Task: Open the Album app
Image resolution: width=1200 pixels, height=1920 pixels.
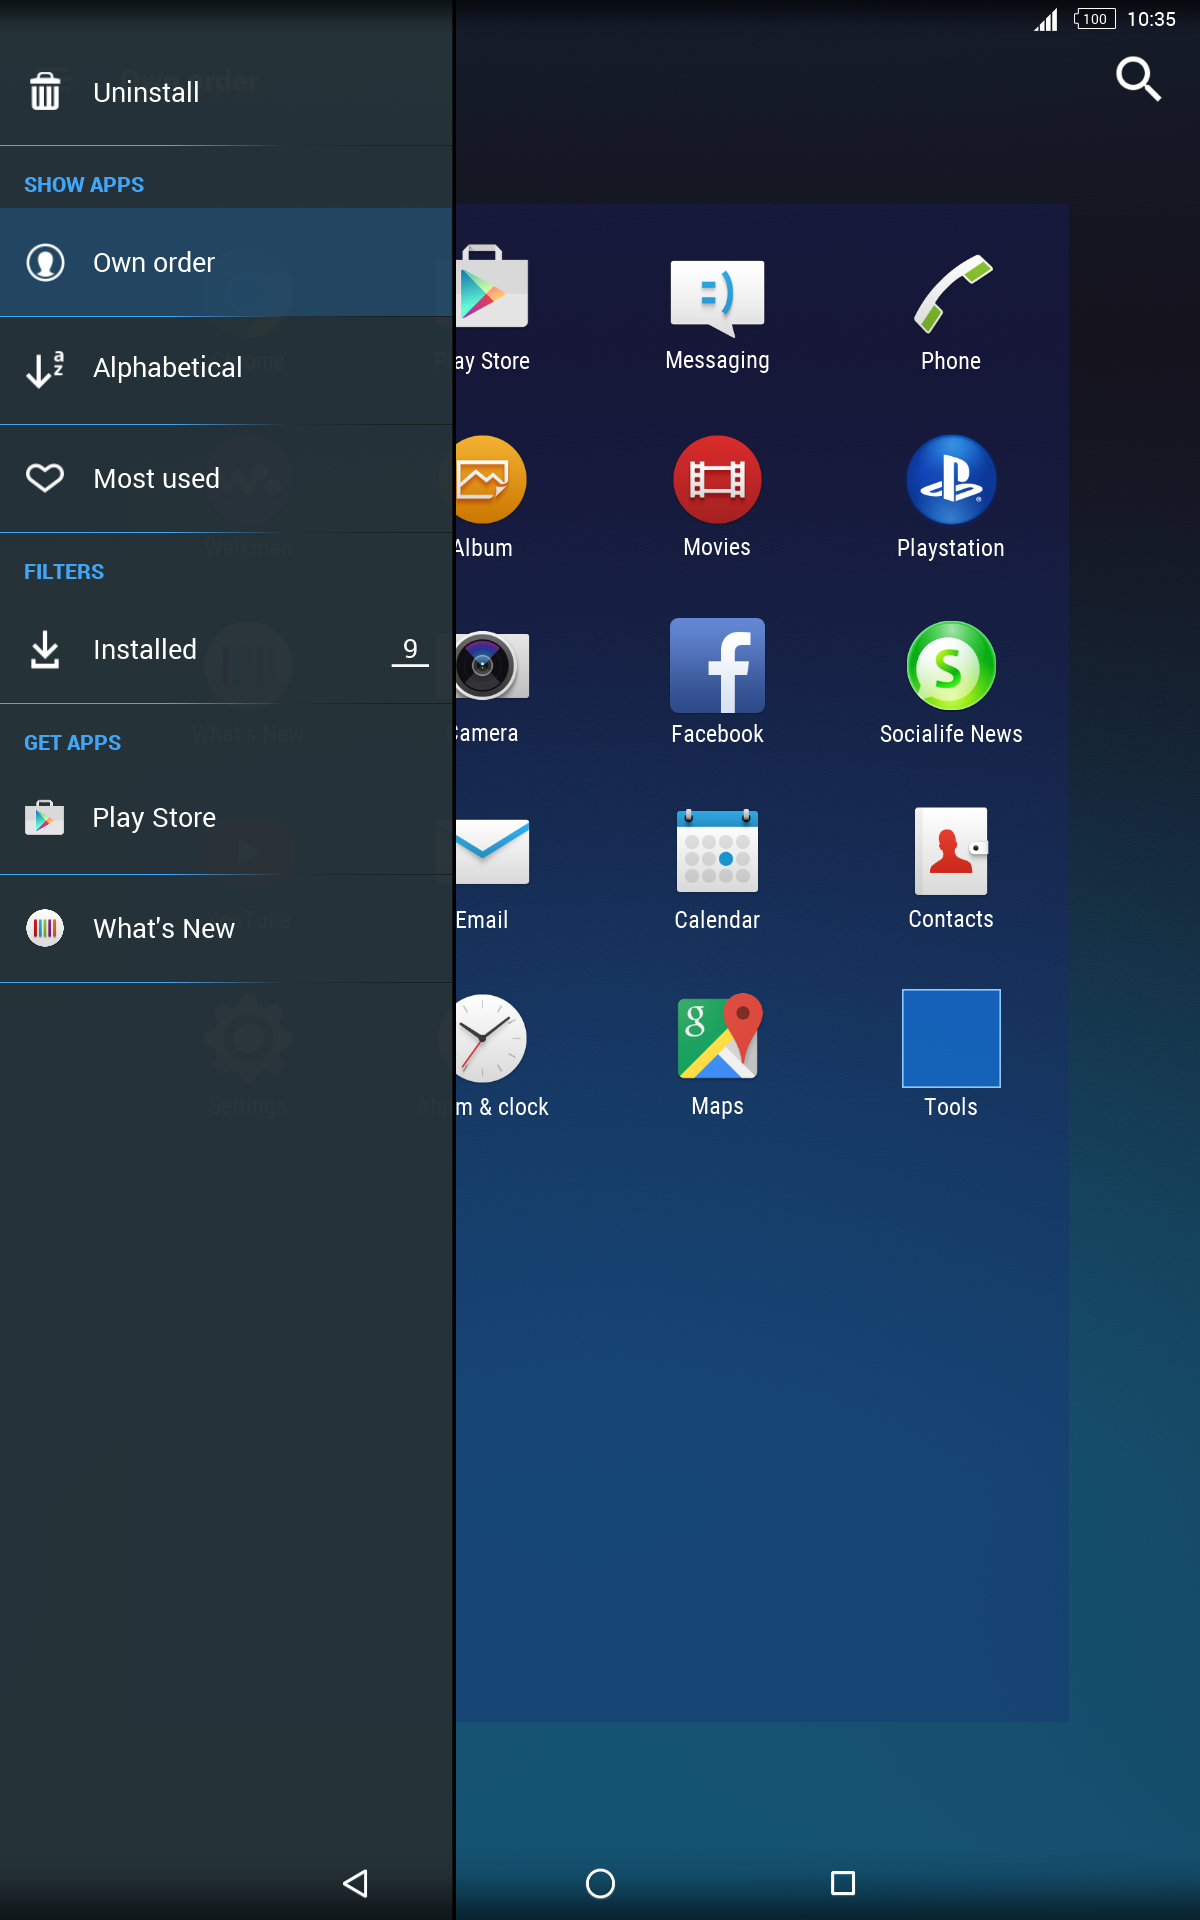Action: pos(490,479)
